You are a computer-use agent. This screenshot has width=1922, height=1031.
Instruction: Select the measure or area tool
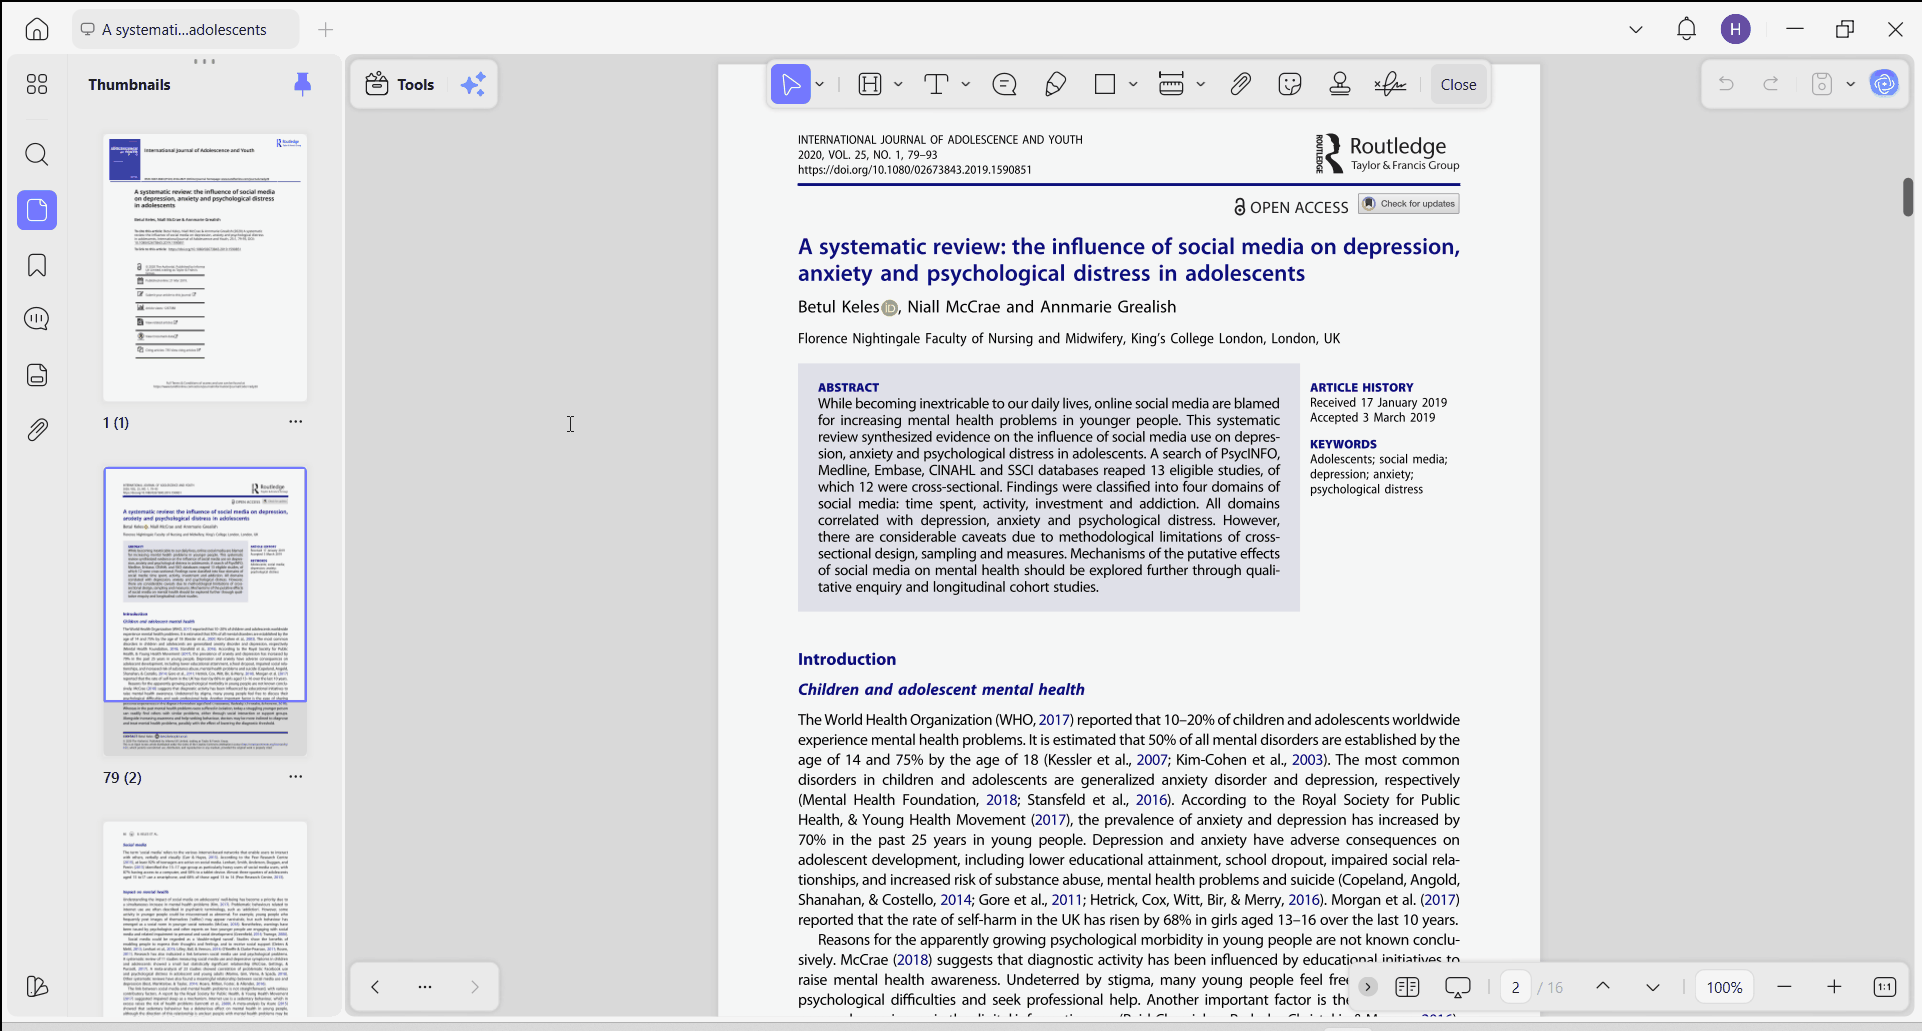(1171, 85)
